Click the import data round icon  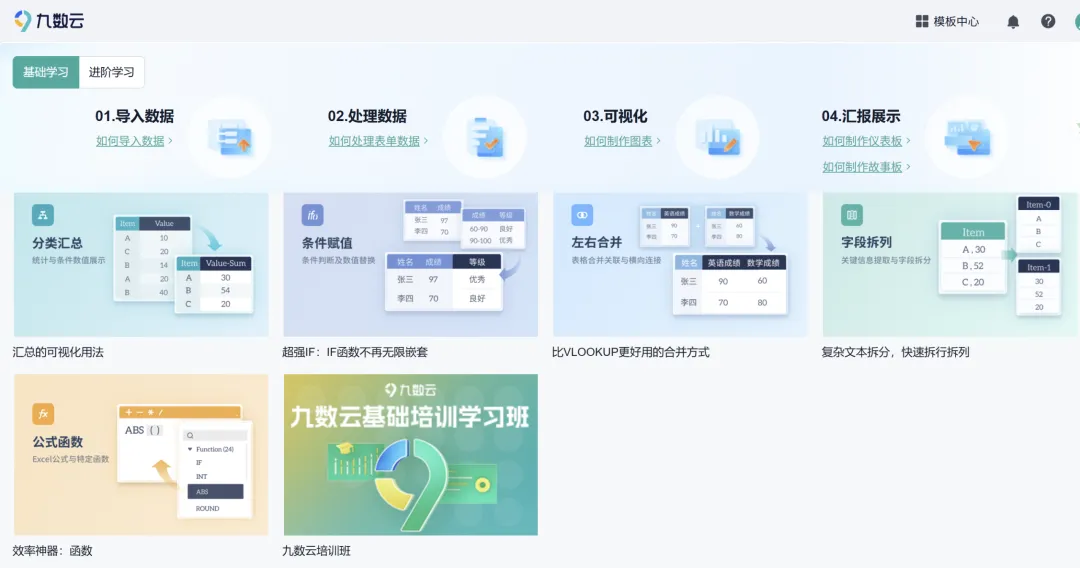pos(229,138)
